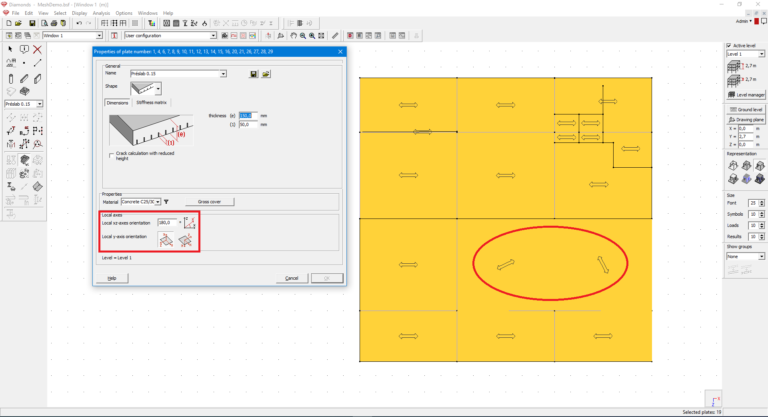768x417 pixels.
Task: Click the local xz-axes angle picker icon
Action: (x=190, y=222)
